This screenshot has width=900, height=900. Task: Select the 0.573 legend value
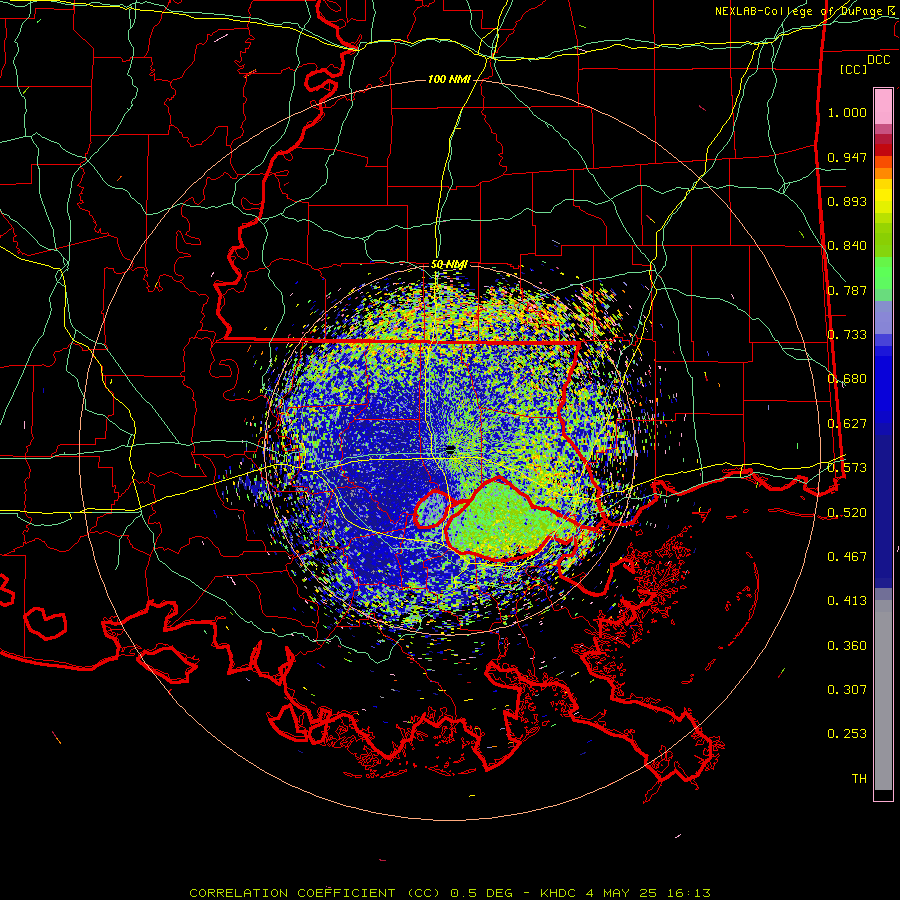(847, 468)
